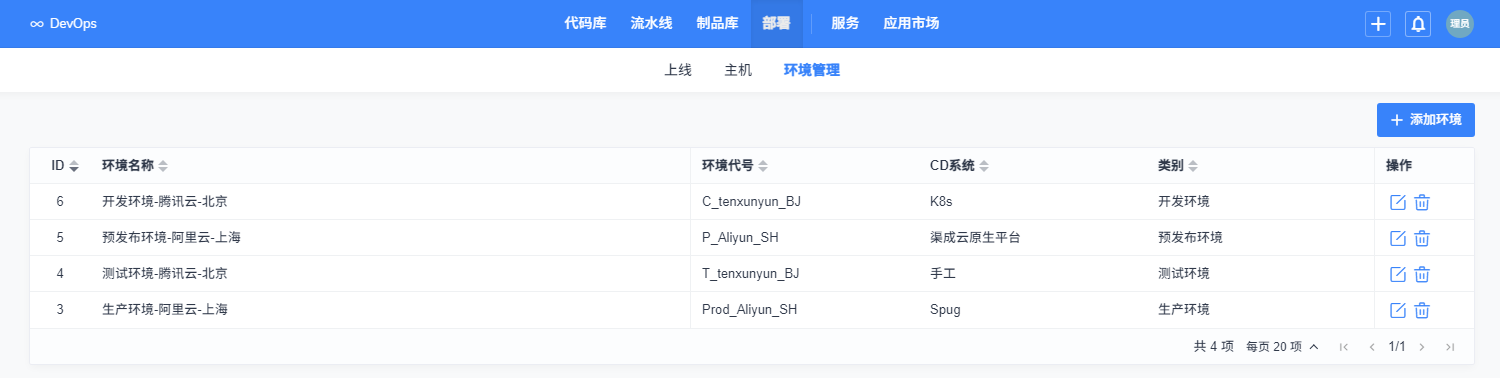Go to 应用市场 in navigation
1500x378 pixels.
911,23
